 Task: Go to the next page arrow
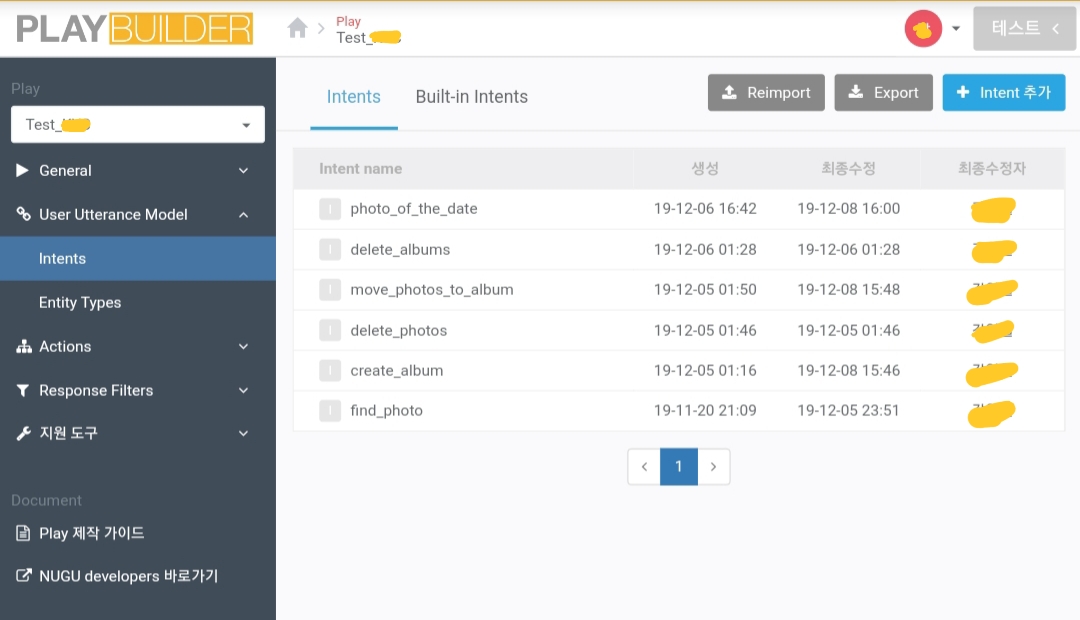714,466
